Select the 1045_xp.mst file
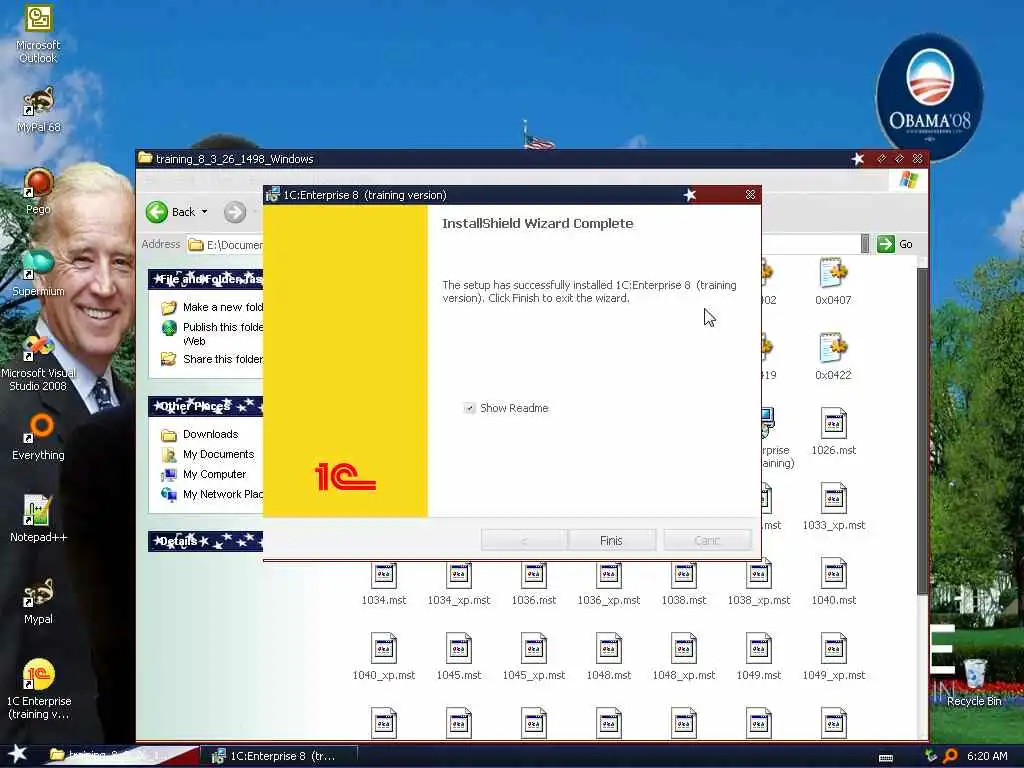The image size is (1024, 768). tap(534, 657)
